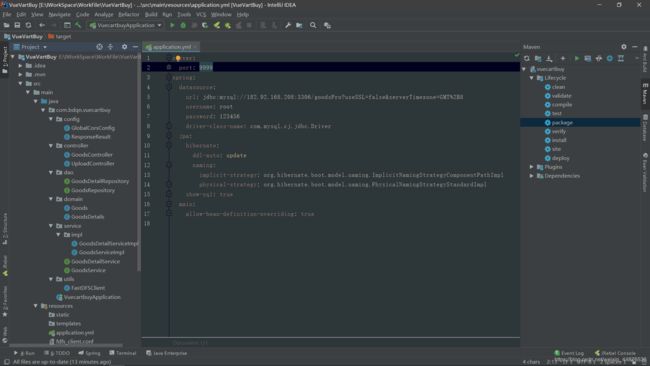650x366 pixels.
Task: Collapse the config package folder
Action: tap(51, 119)
